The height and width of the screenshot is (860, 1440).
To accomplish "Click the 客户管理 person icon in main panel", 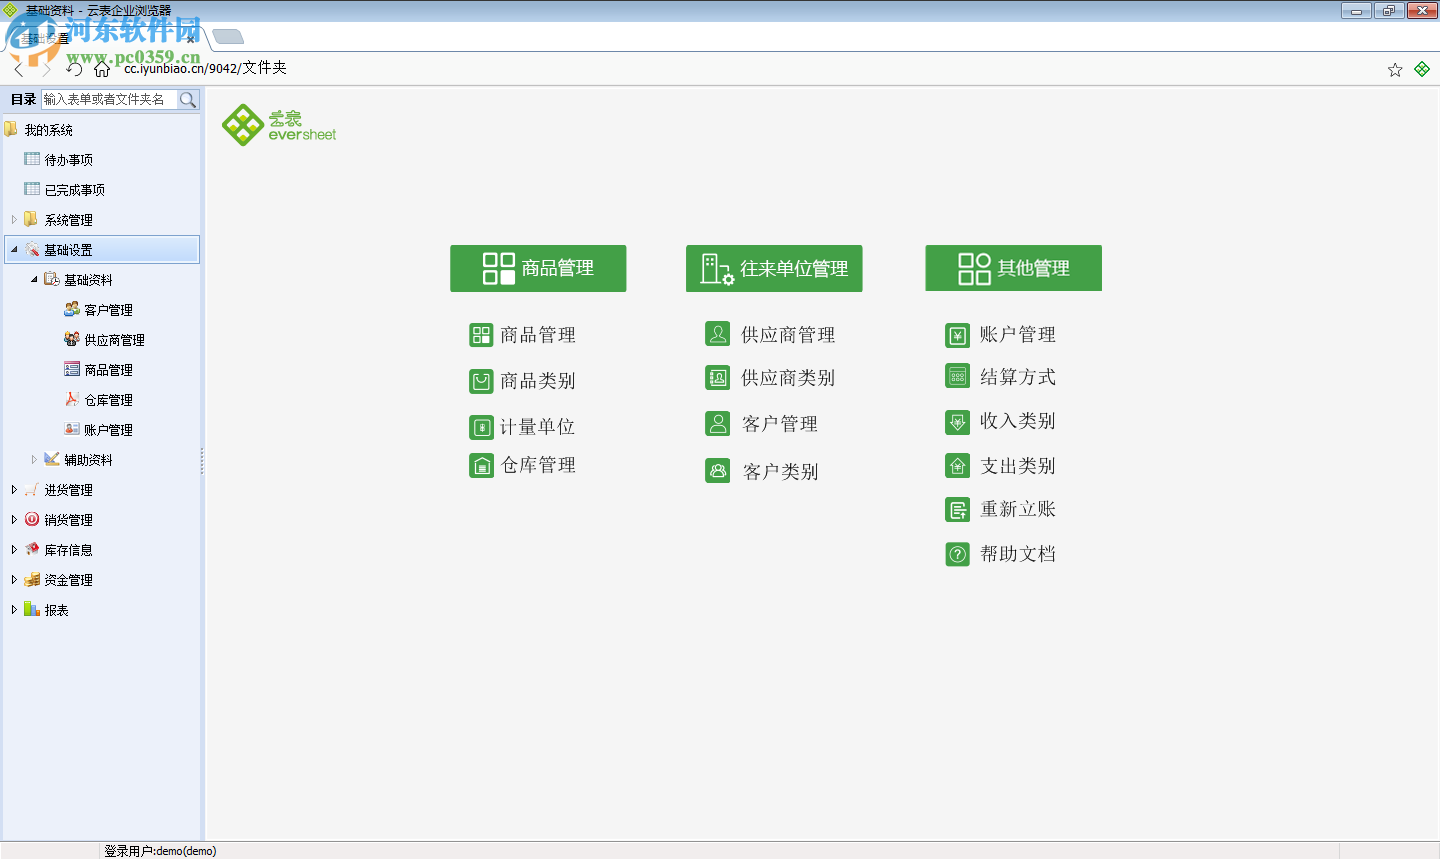I will [717, 424].
